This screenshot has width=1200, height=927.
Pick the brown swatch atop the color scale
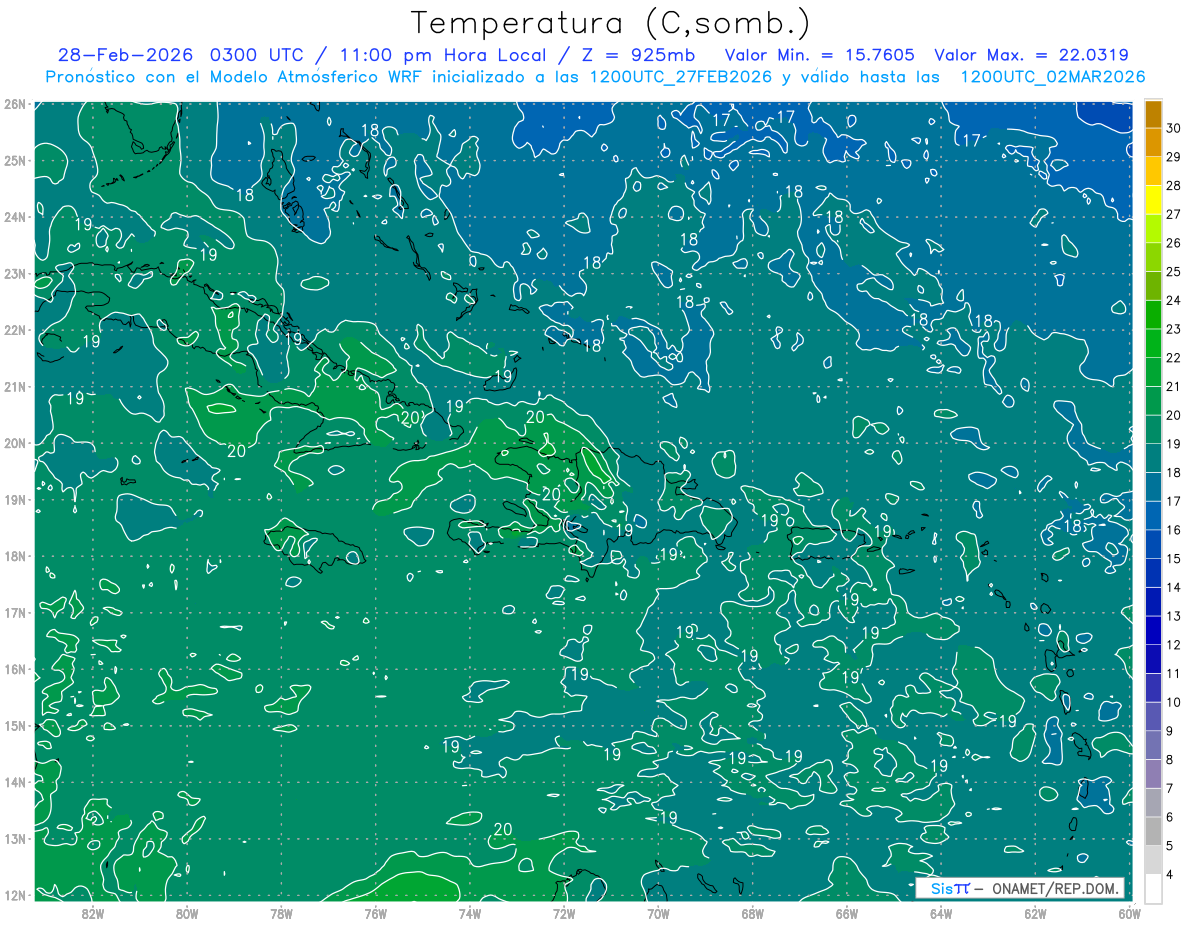pos(1153,114)
